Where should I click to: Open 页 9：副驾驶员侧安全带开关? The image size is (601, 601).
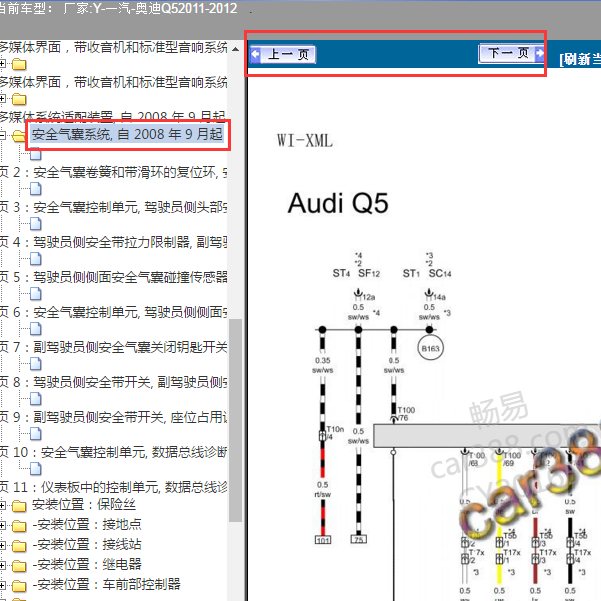113,417
